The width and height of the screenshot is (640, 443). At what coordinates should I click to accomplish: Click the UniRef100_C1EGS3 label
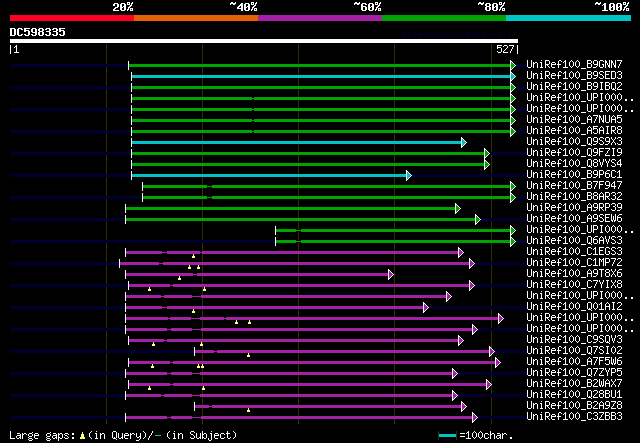coord(574,252)
